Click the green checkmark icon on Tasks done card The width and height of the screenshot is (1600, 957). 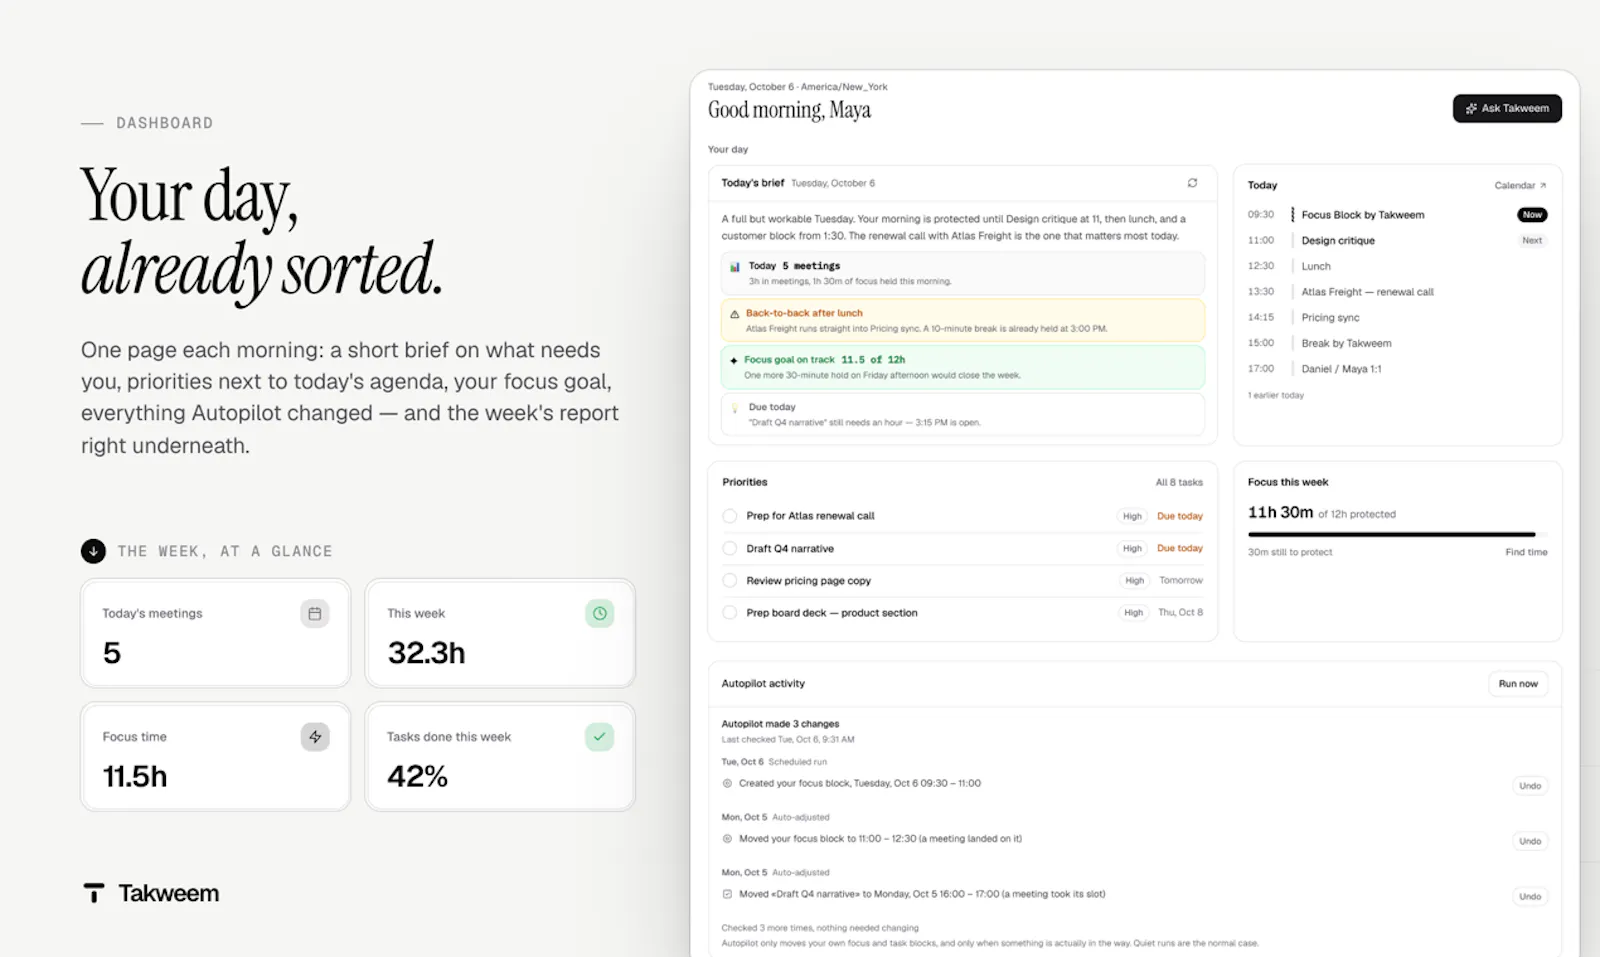point(600,737)
